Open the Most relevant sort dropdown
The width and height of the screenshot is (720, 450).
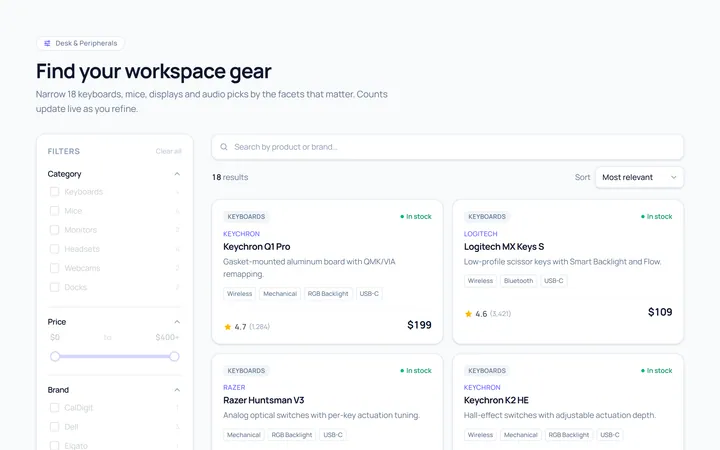tap(639, 177)
